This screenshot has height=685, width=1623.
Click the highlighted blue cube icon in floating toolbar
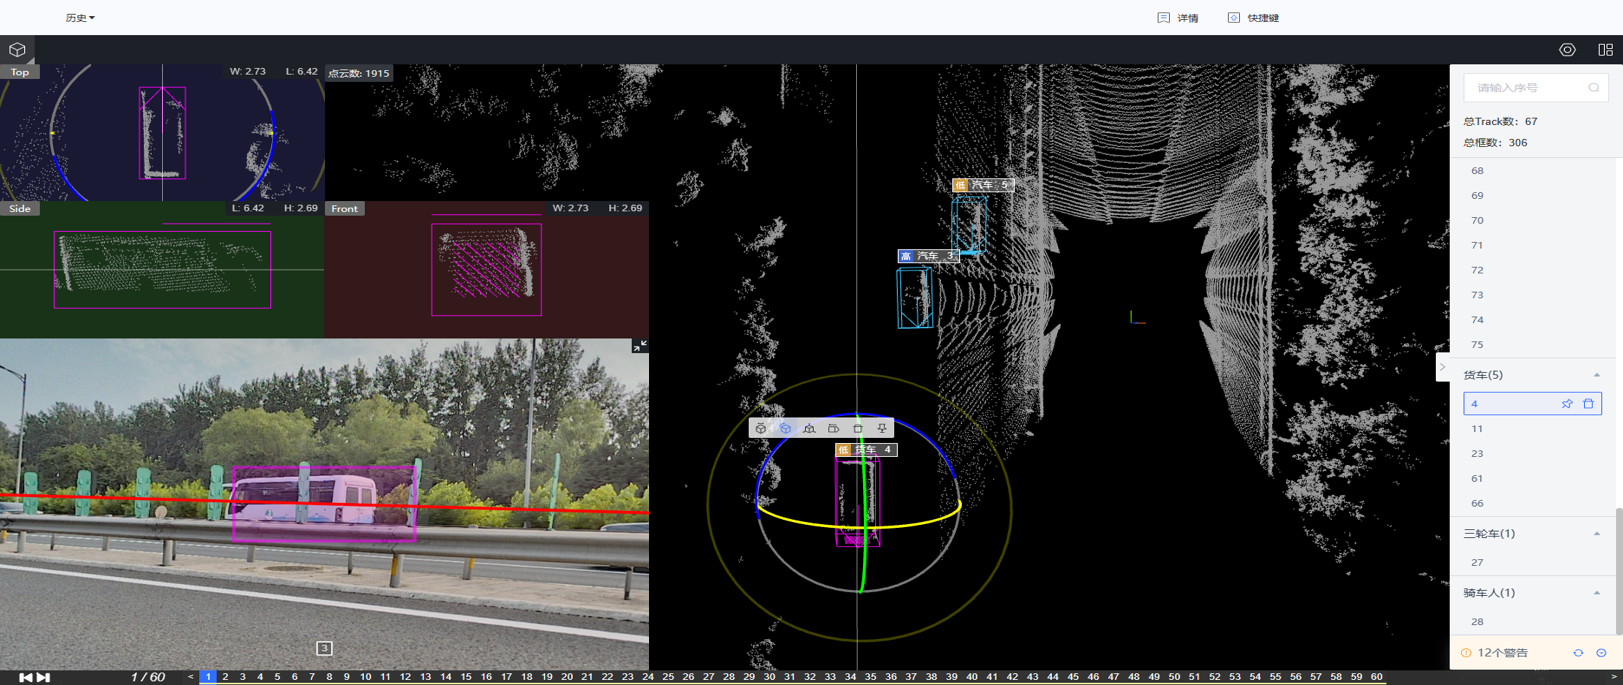[785, 428]
